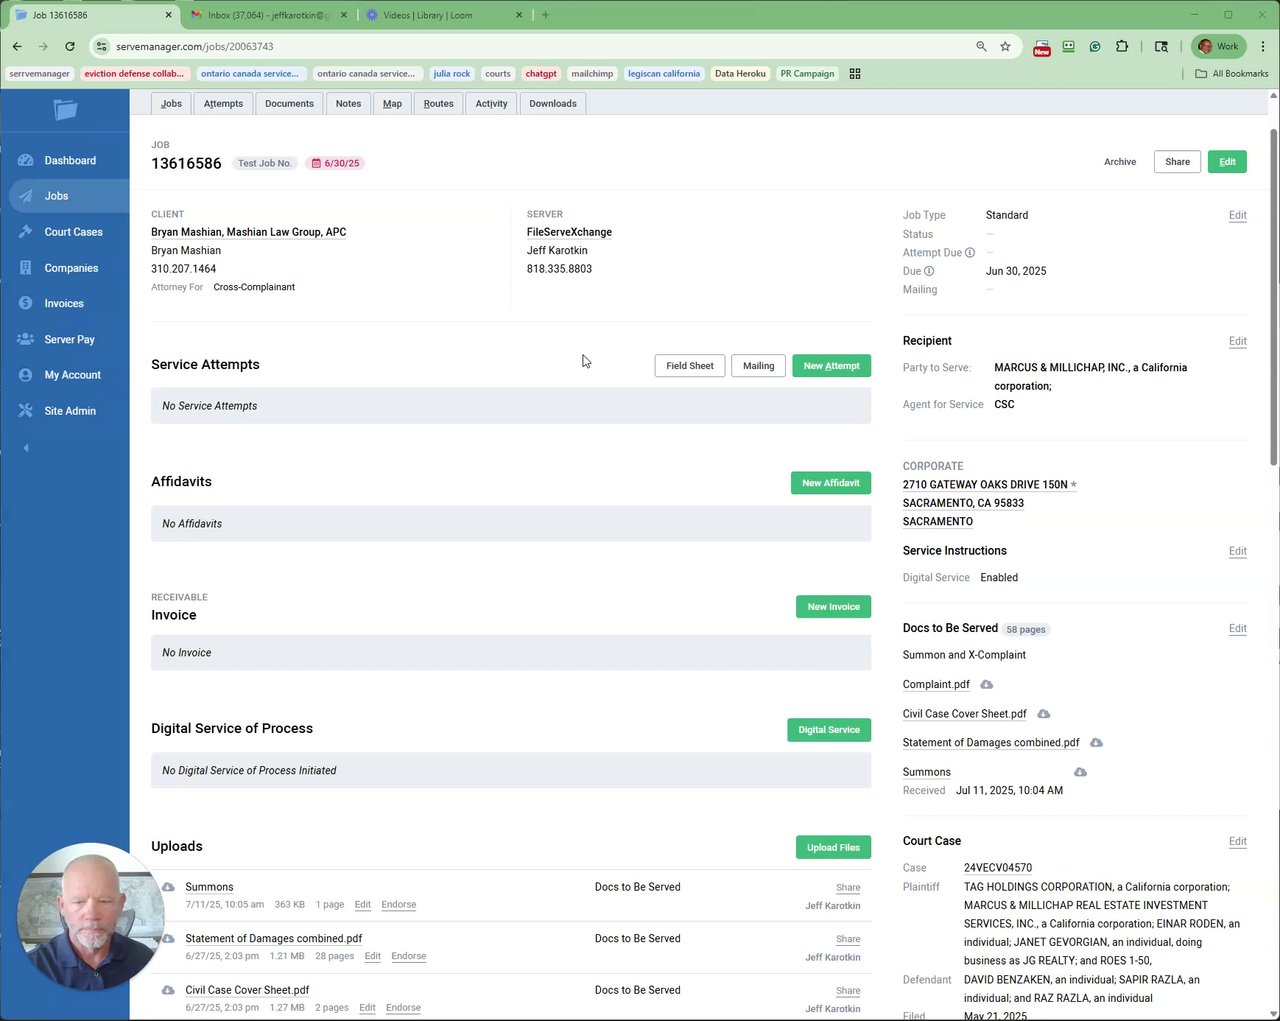Screen dimensions: 1280x1021
Task: Click the Field Sheet button
Action: pos(690,366)
